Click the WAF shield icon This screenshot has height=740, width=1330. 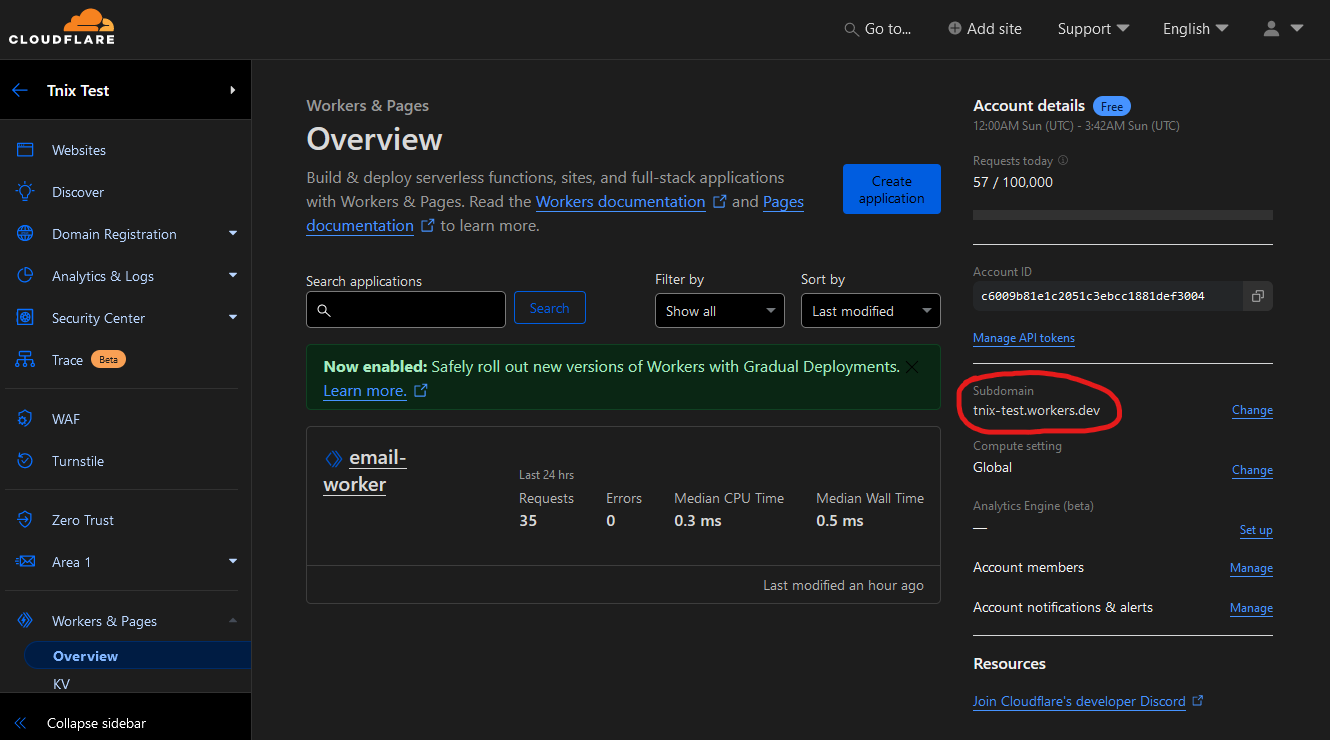[x=26, y=419]
